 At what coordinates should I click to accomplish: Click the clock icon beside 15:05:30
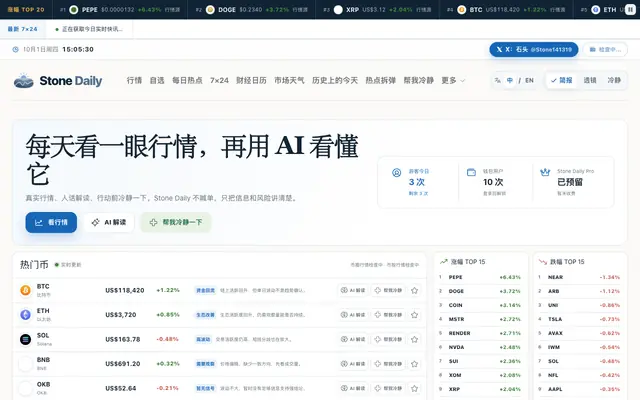tap(16, 49)
